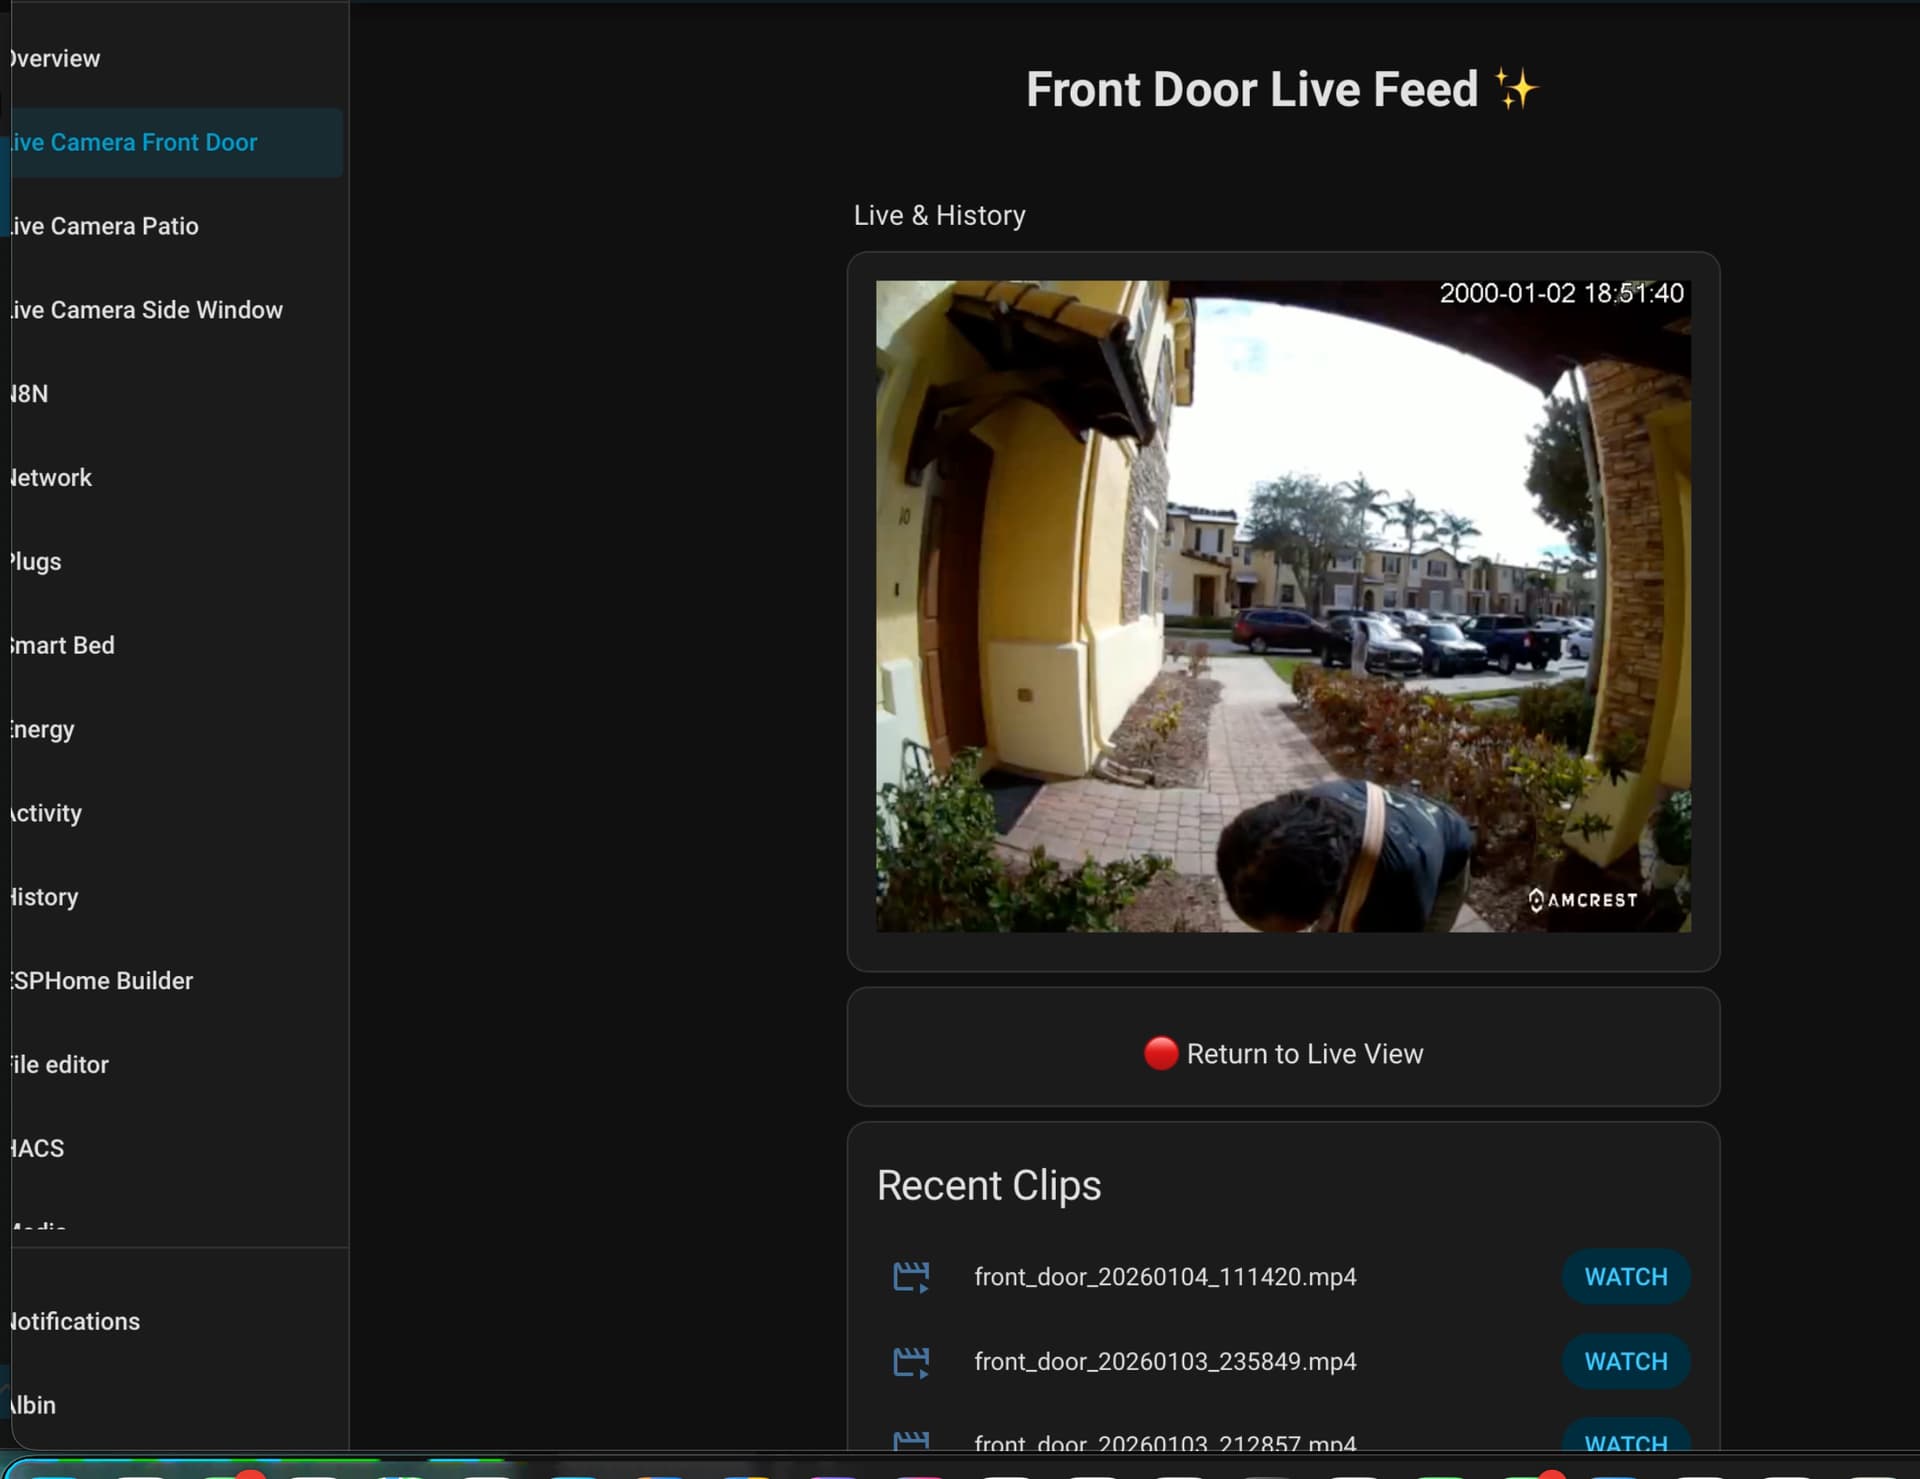Watch the front_door_20260104_111420 clip
This screenshot has width=1920, height=1479.
(1625, 1277)
